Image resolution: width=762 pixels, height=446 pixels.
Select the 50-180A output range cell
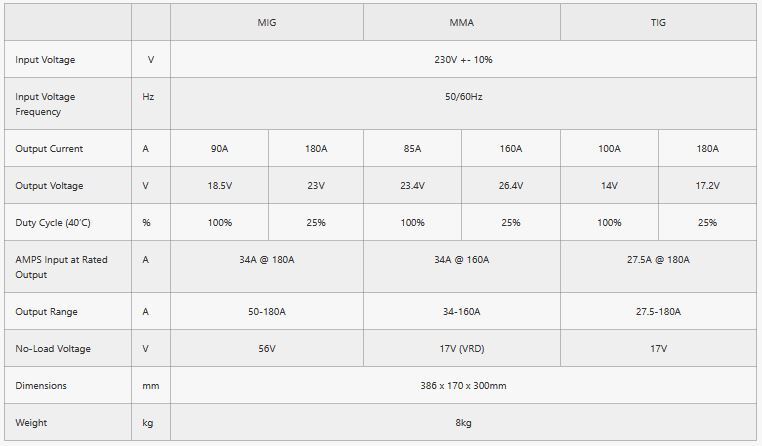pyautogui.click(x=267, y=311)
